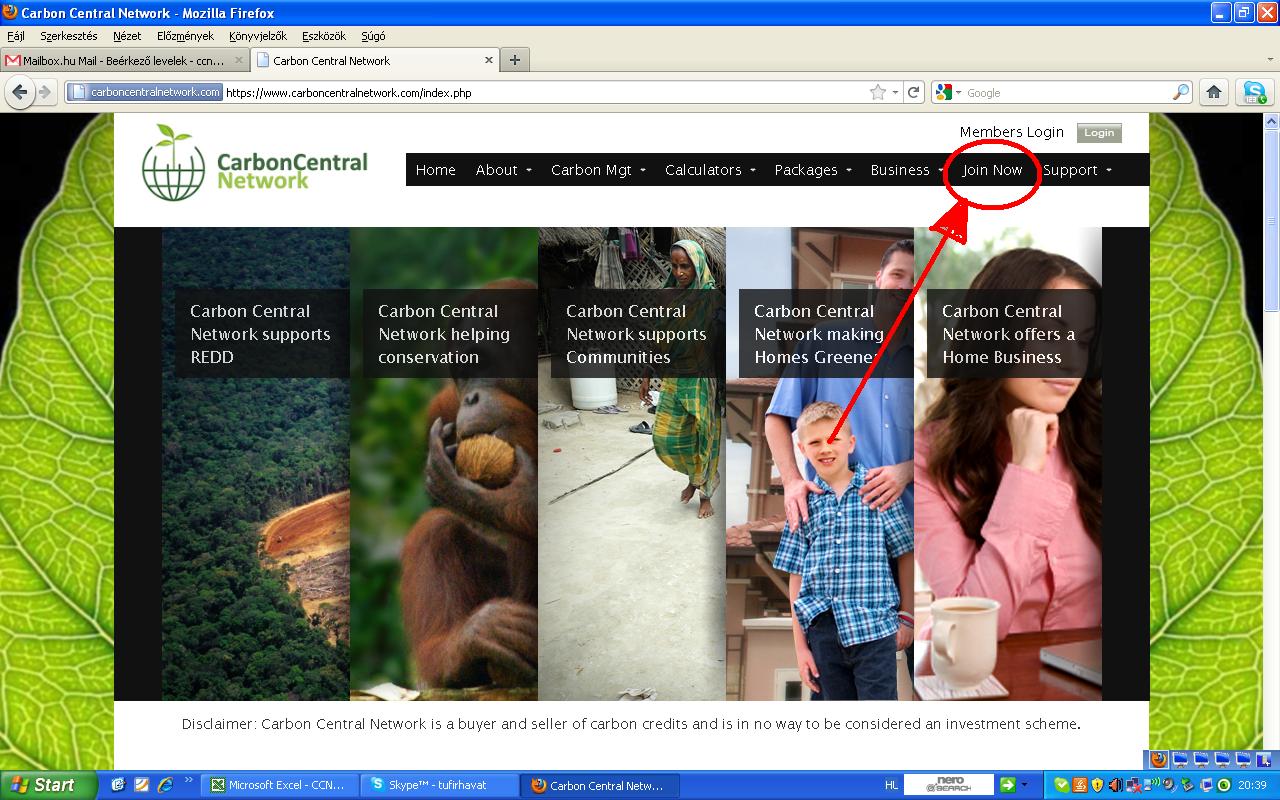Click the taskbar clock showing 20:39

coord(1251,785)
